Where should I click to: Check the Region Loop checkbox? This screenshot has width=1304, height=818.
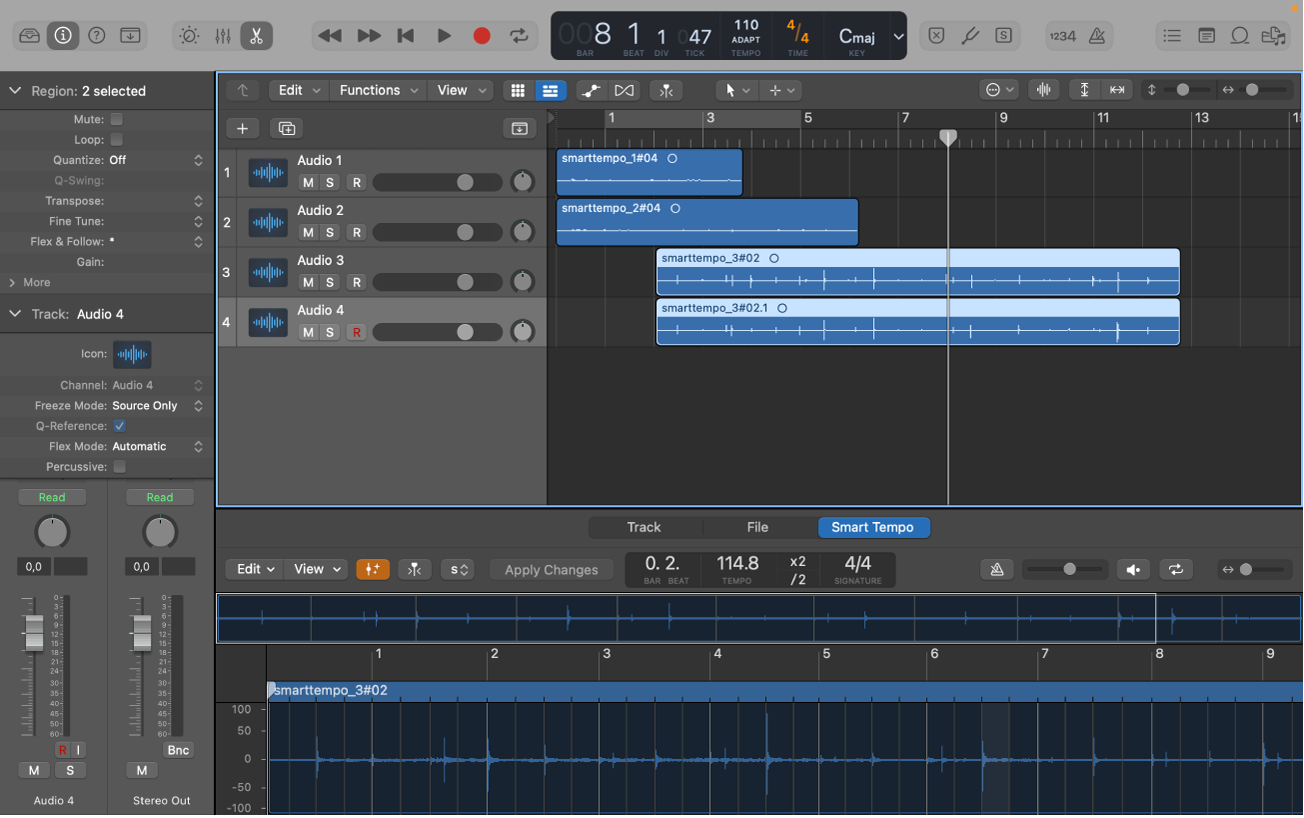pos(117,140)
